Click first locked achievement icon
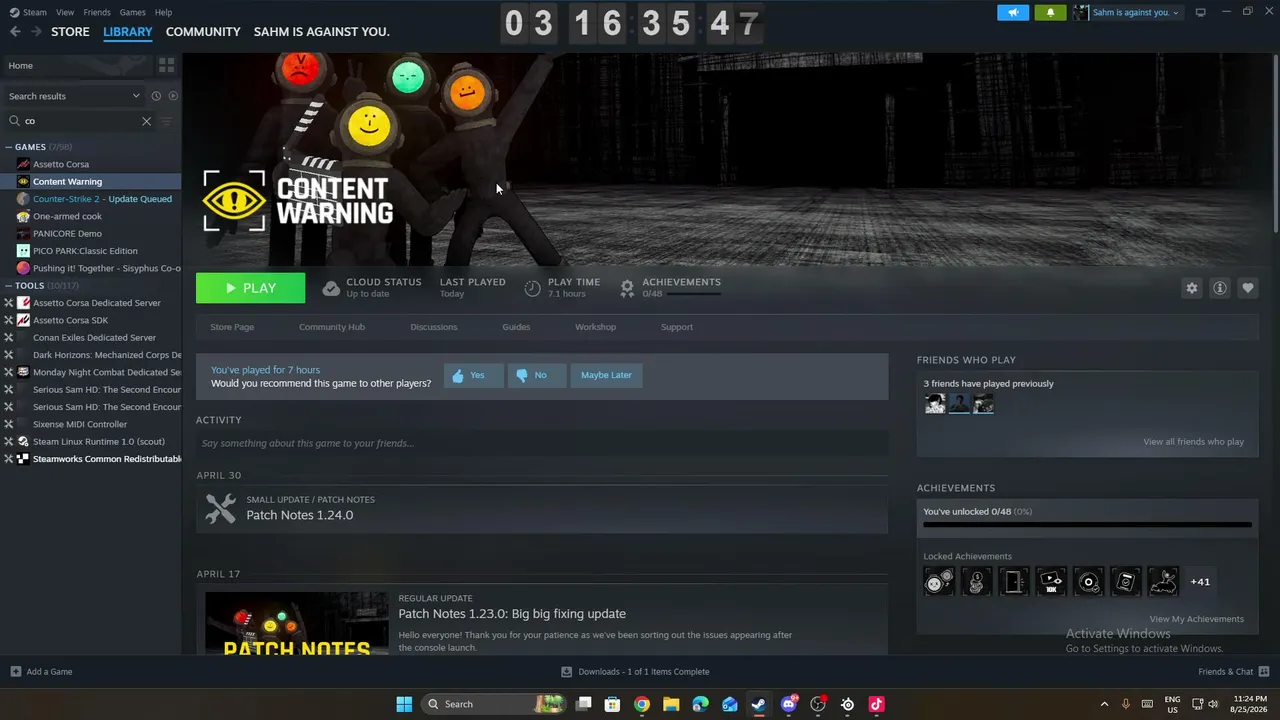1280x720 pixels. [x=939, y=581]
